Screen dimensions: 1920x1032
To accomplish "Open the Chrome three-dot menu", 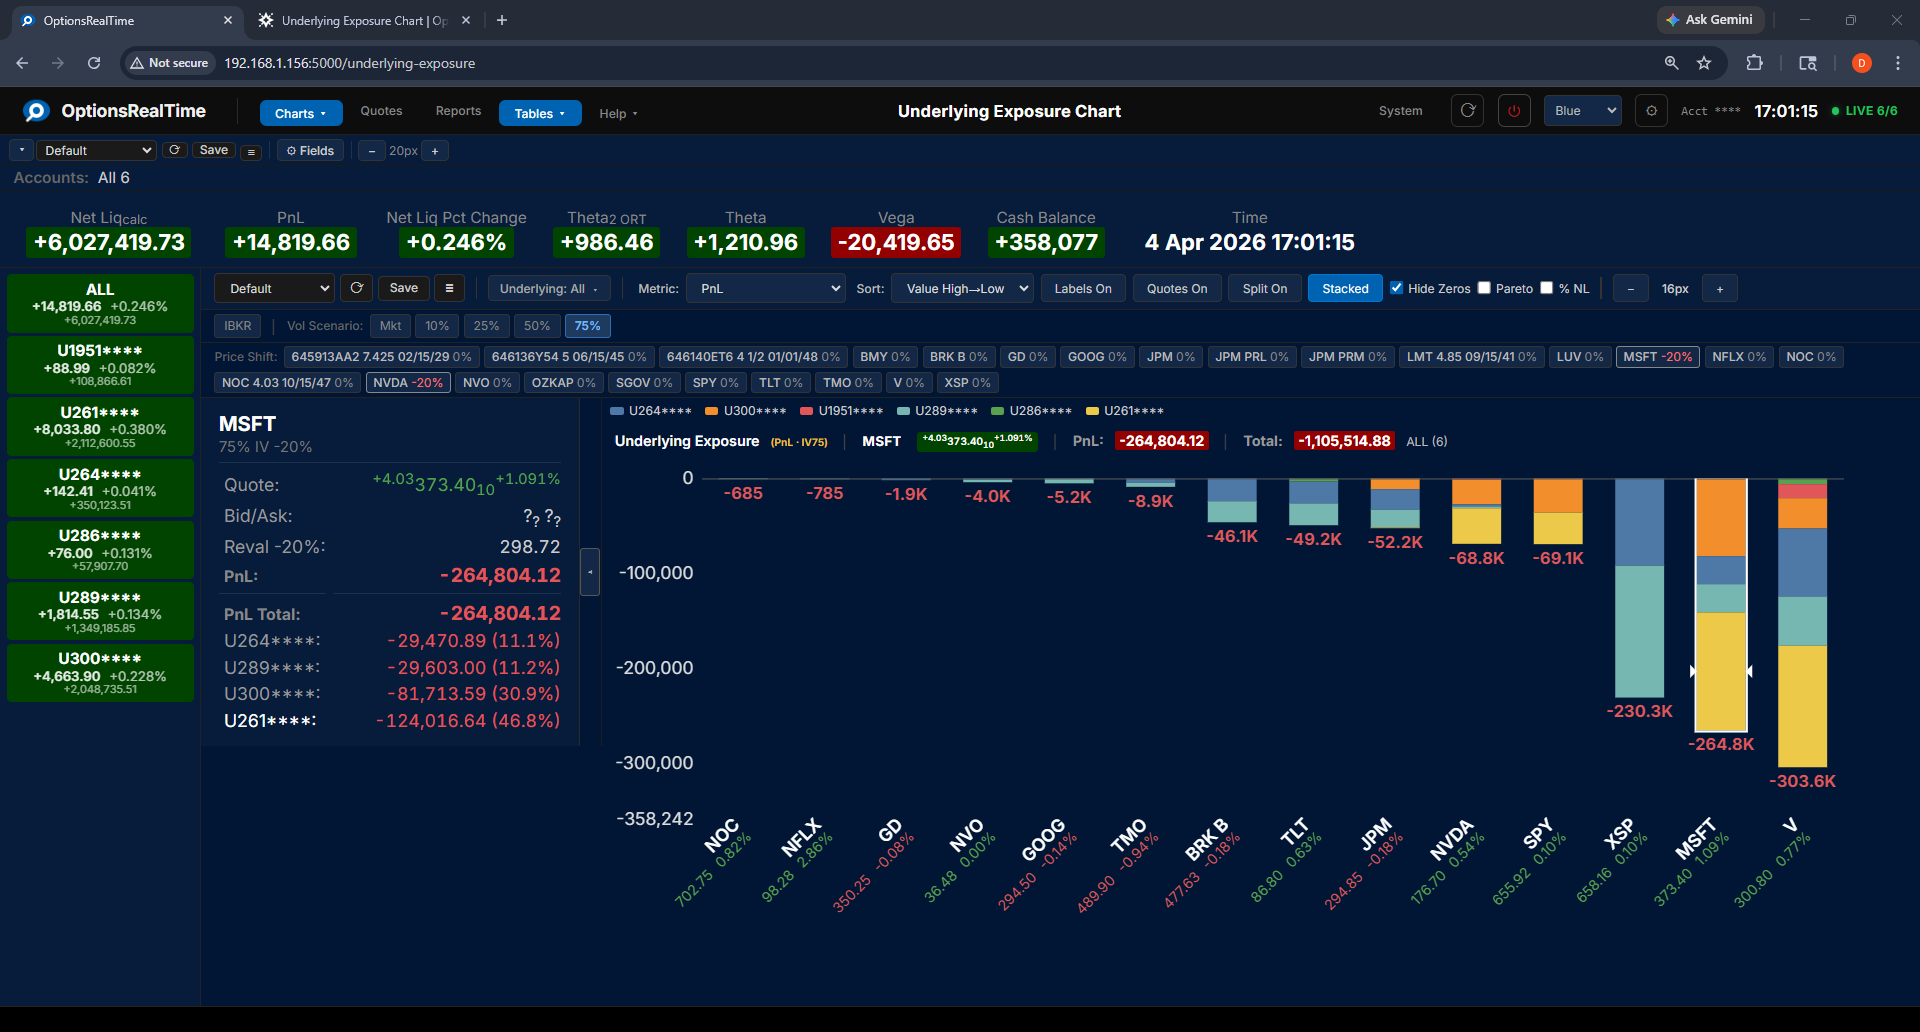I will click(1898, 63).
